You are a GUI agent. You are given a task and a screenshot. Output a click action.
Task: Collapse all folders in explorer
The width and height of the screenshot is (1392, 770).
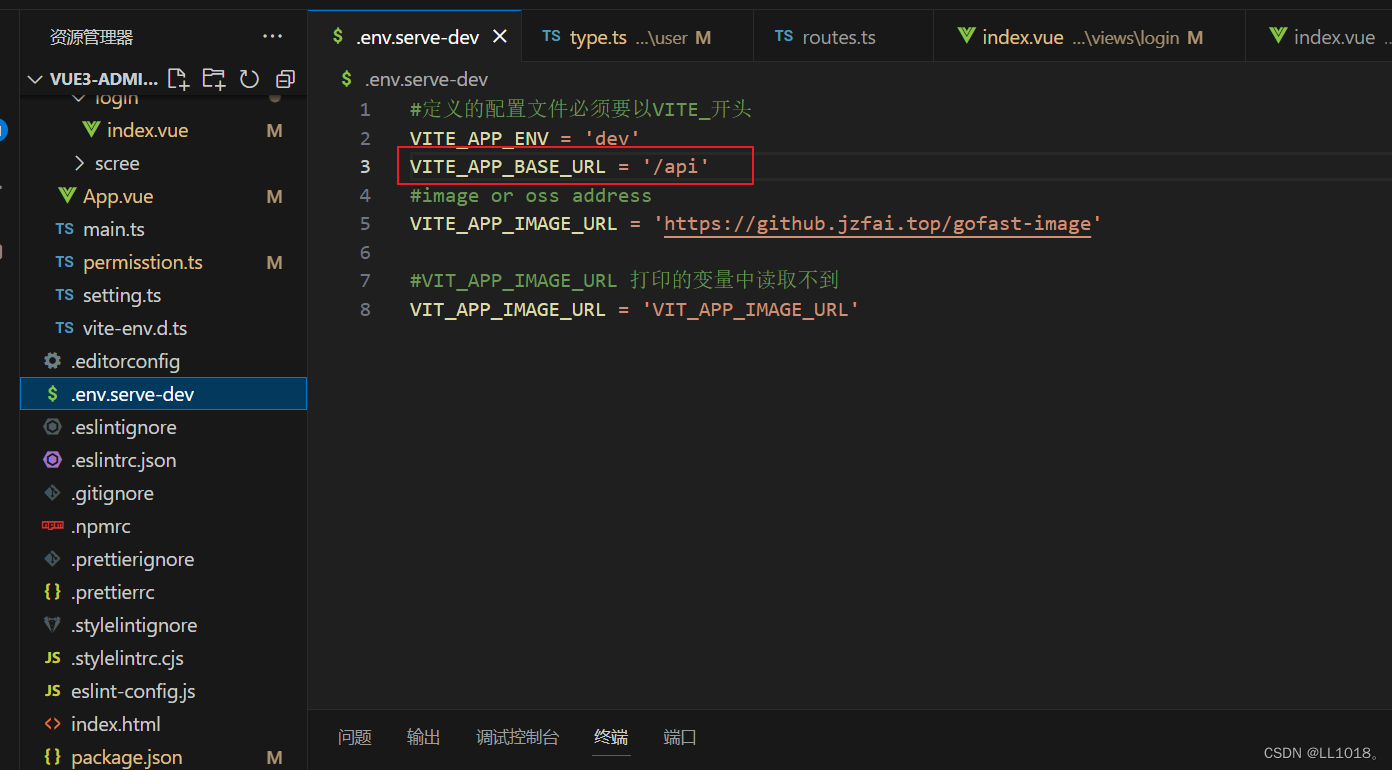[x=285, y=79]
